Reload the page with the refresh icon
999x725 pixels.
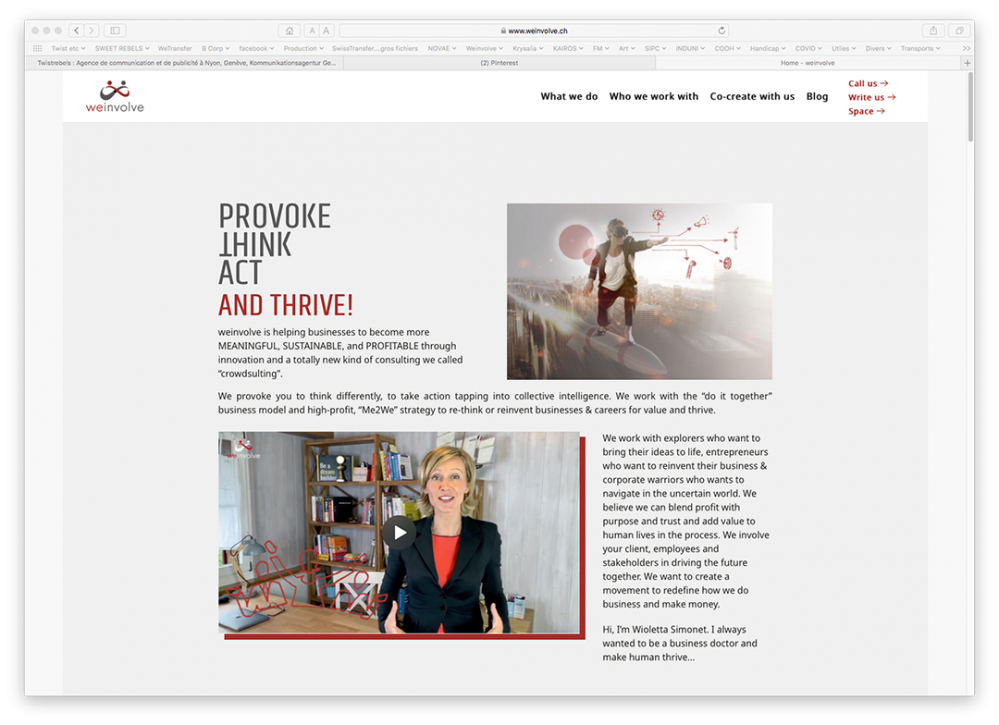[722, 31]
